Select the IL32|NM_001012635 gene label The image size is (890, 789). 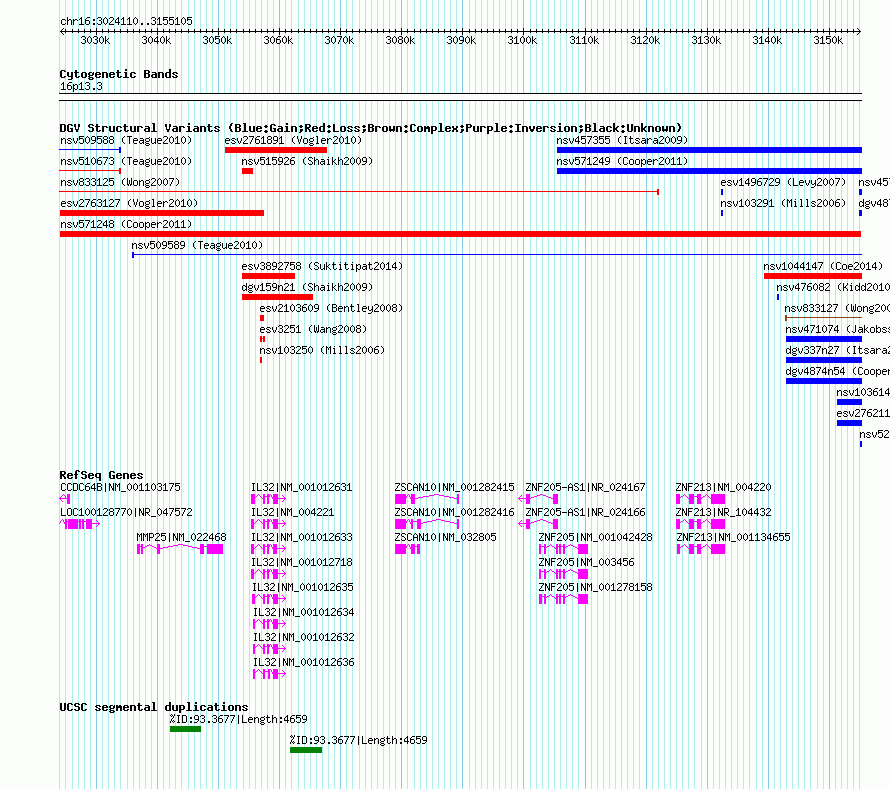click(303, 587)
